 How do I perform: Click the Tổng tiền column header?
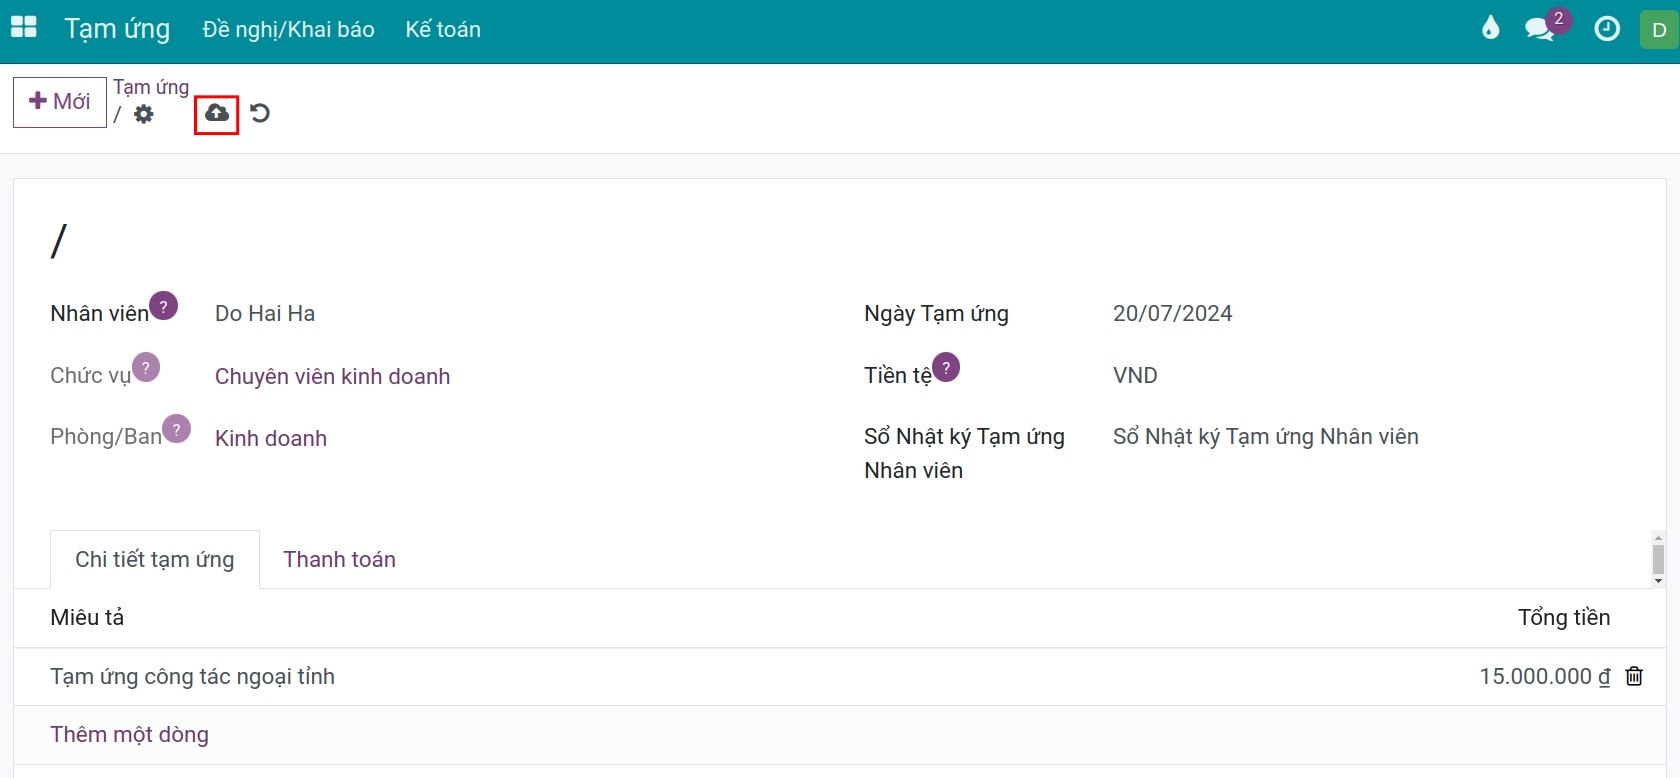[x=1564, y=617]
